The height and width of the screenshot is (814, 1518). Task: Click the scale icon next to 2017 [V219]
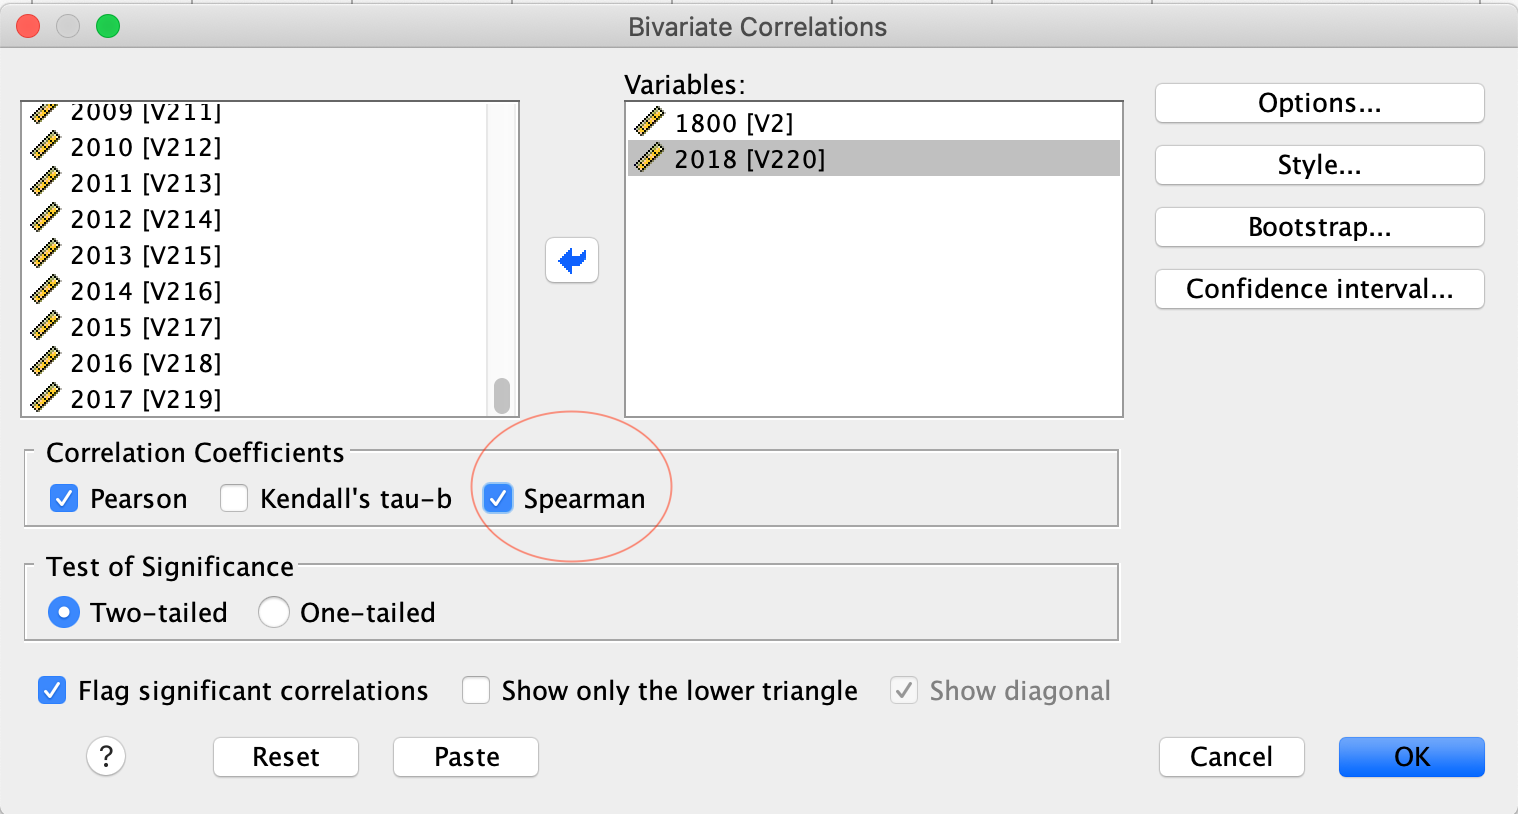(x=45, y=399)
